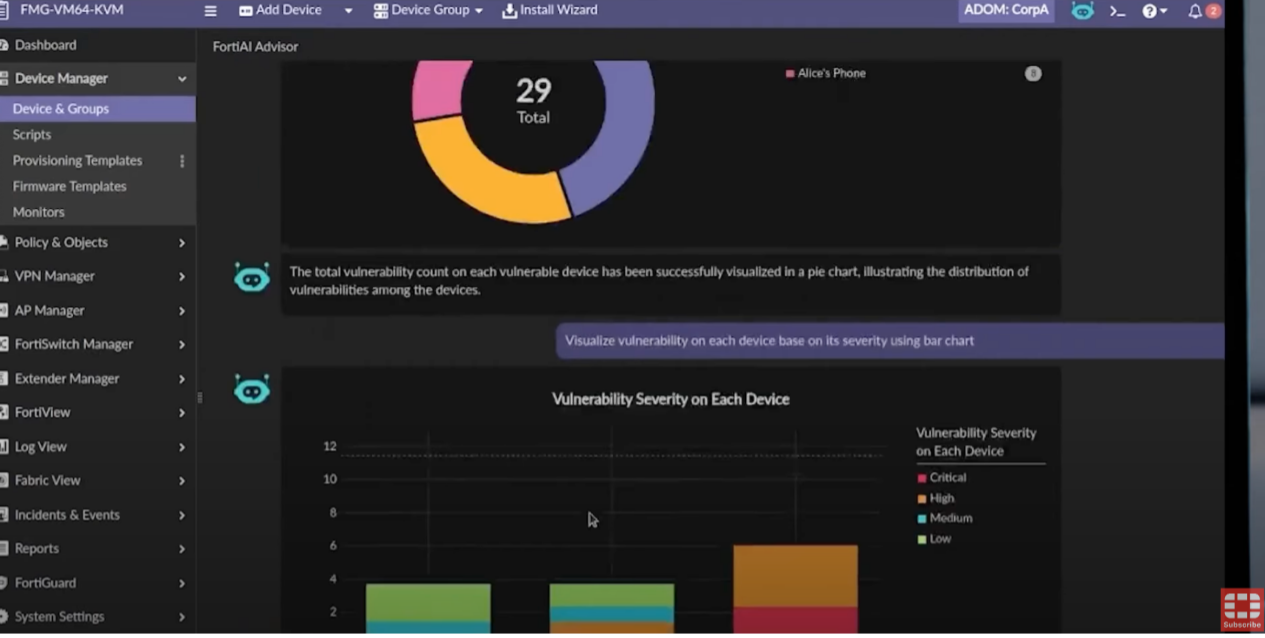Screen dimensions: 1265x638
Task: Click the FortiAI avatar beside the bar chart
Action: point(252,389)
